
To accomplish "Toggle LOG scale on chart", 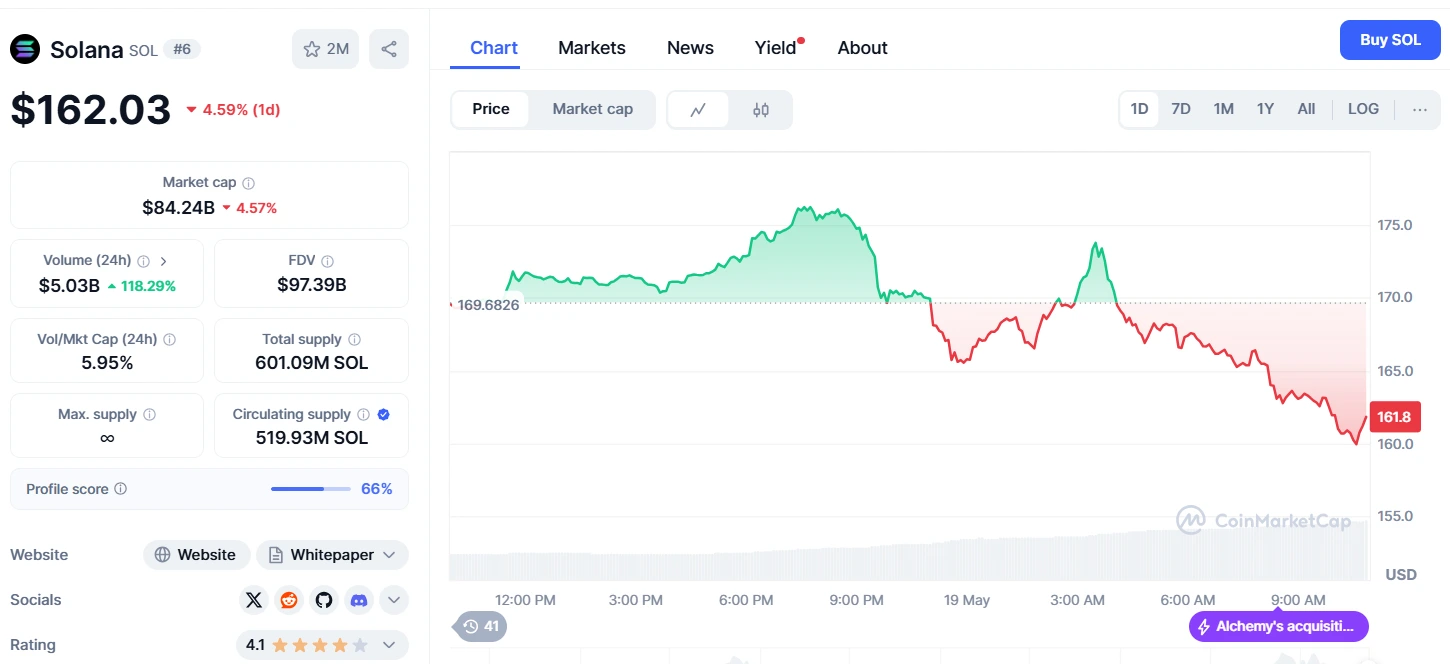I will tap(1363, 109).
